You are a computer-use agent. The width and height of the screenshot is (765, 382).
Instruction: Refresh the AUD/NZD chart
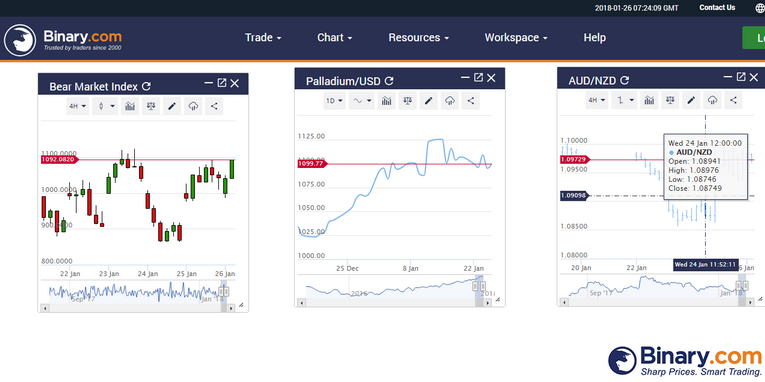pos(624,80)
